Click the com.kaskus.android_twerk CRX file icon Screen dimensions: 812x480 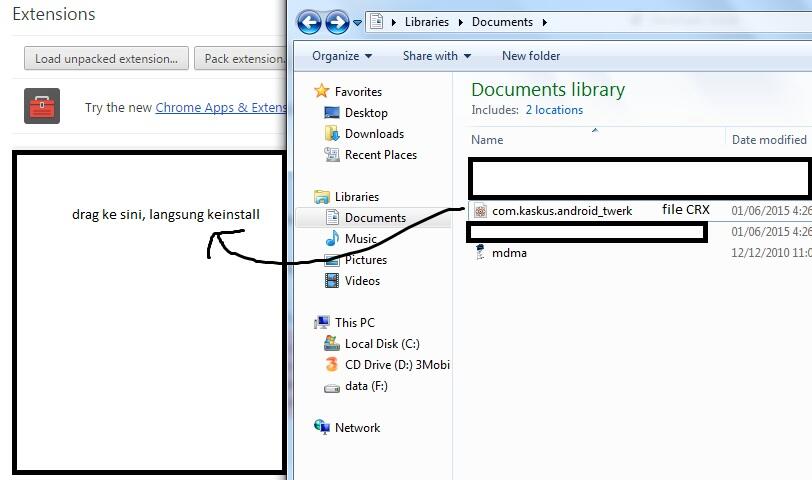[480, 211]
